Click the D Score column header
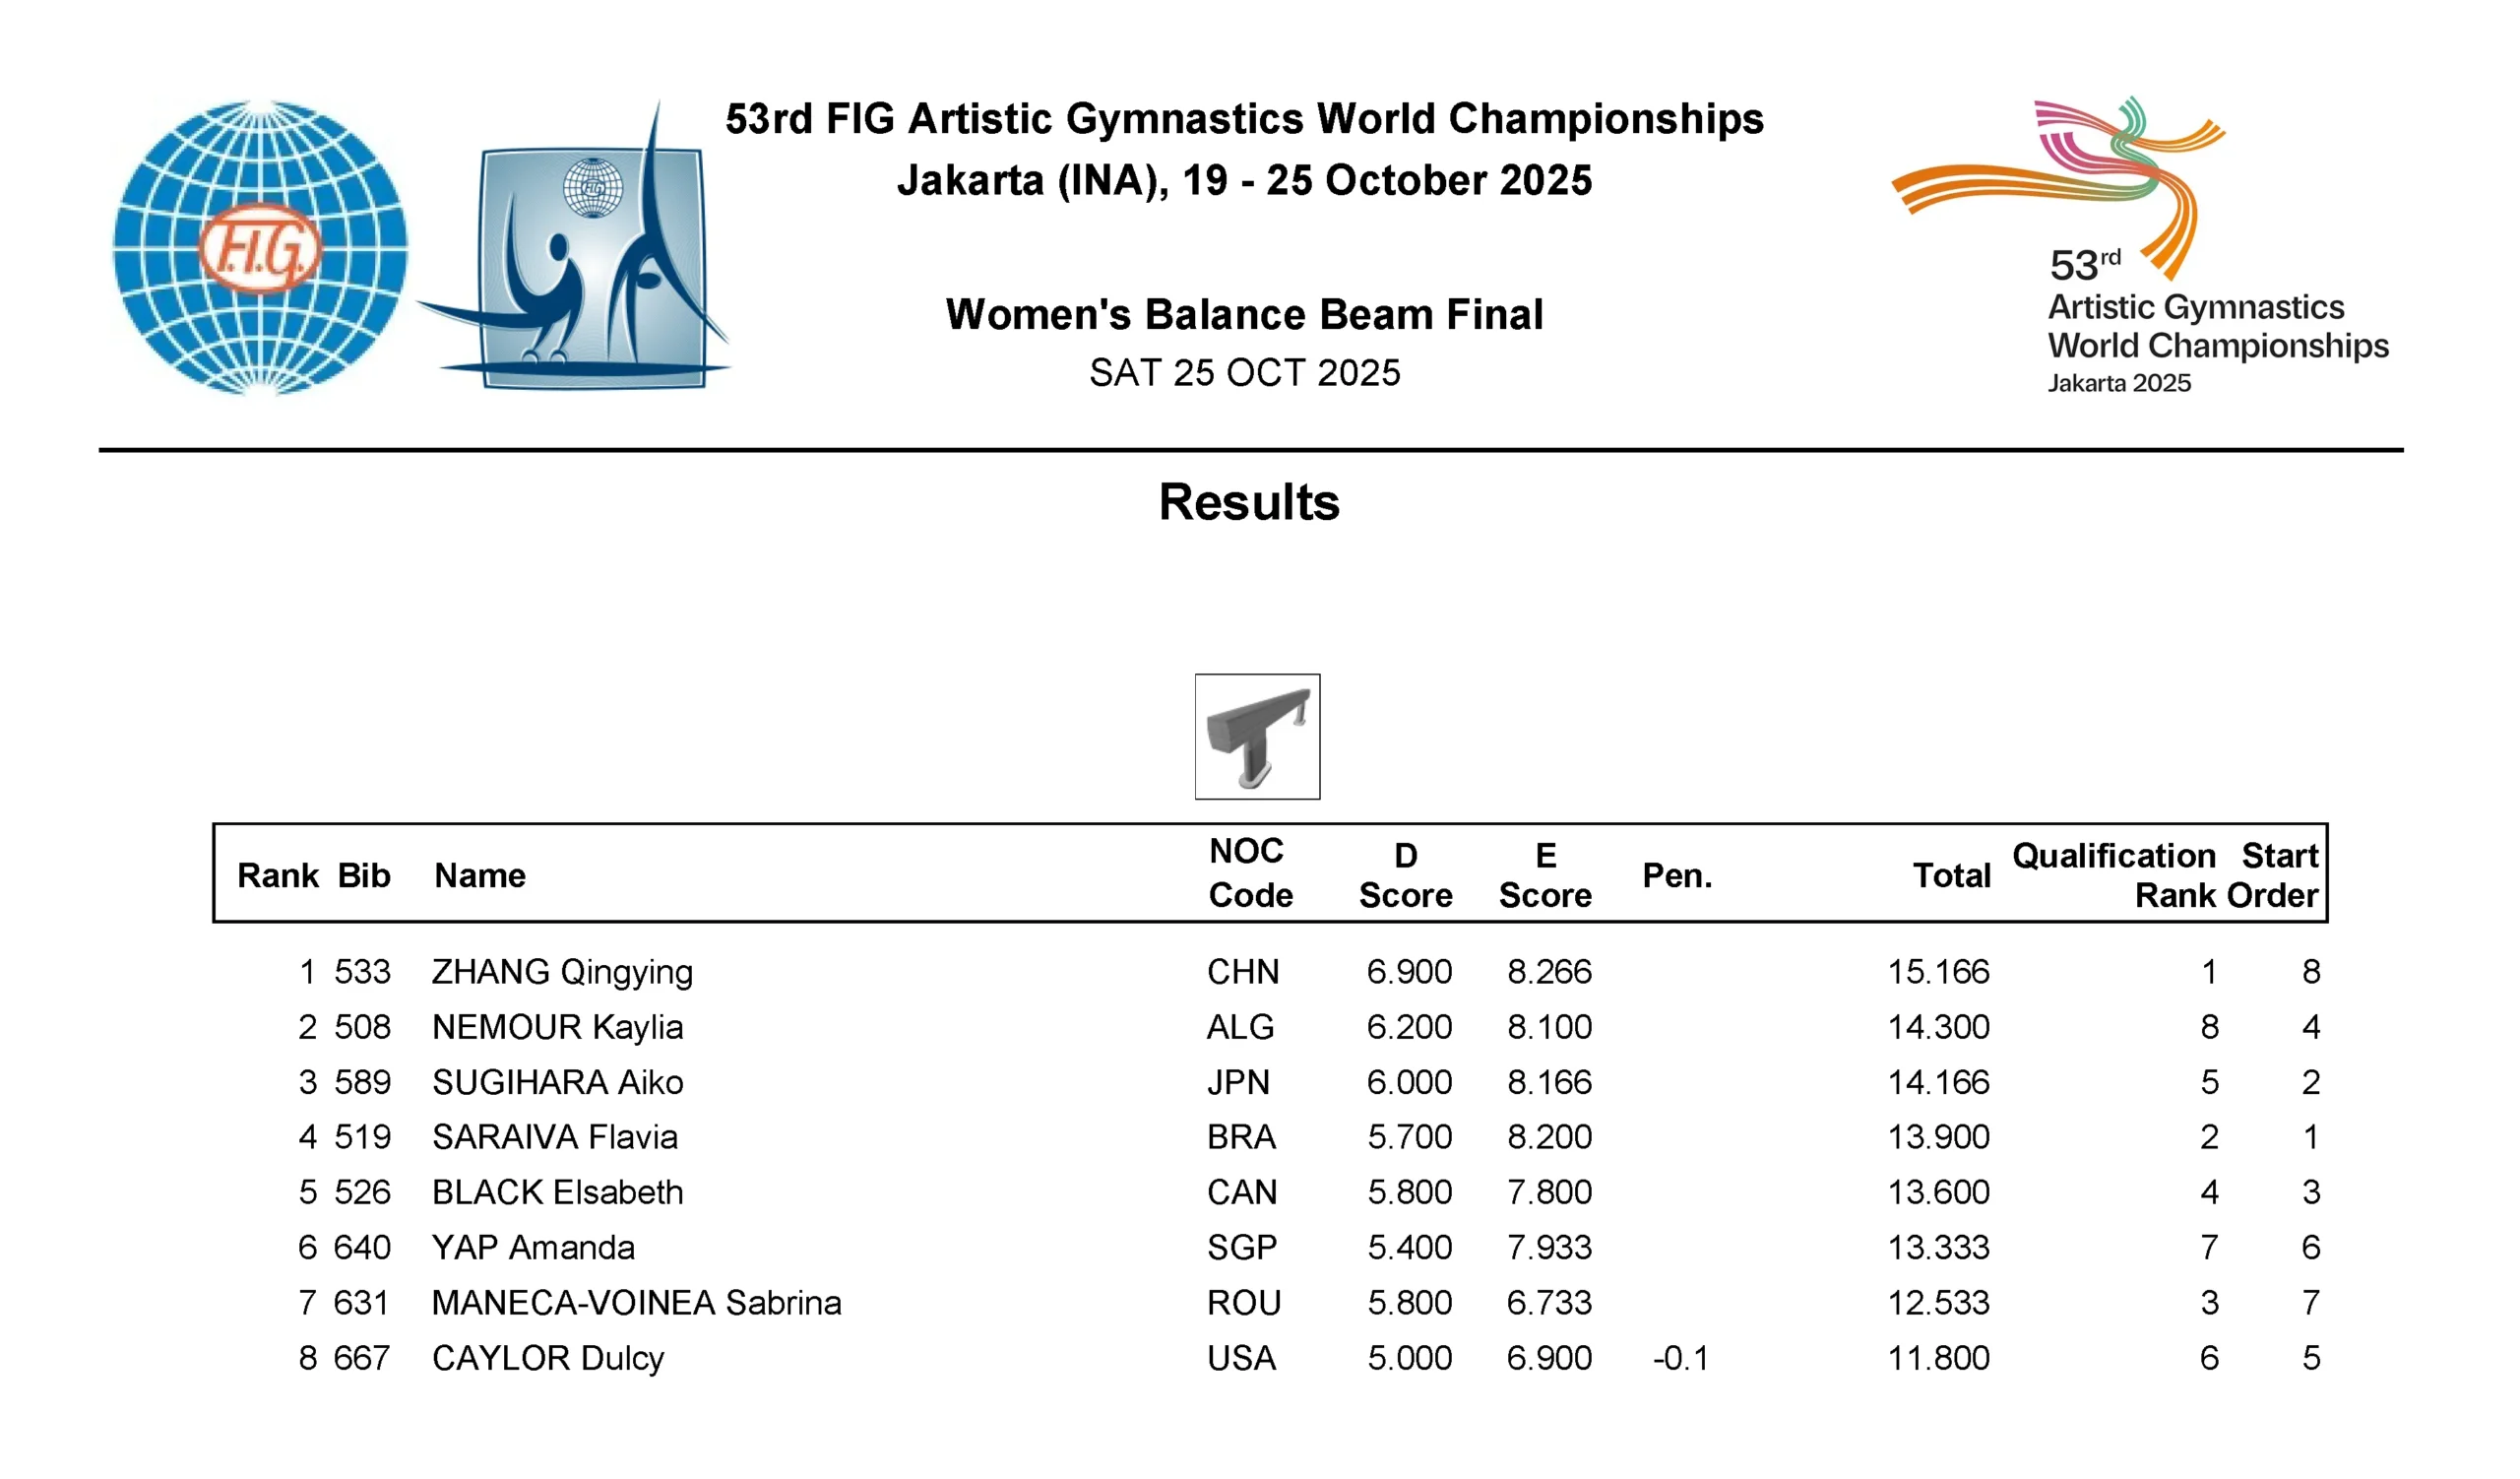This screenshot has width=2520, height=1479. pos(1405,875)
